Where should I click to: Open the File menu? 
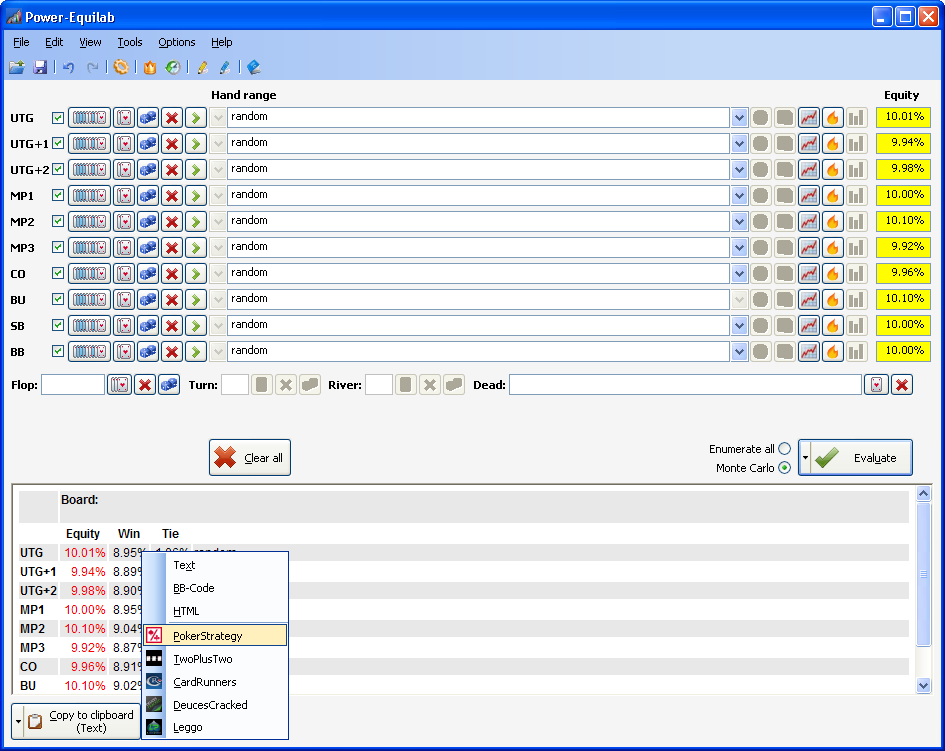tap(21, 42)
